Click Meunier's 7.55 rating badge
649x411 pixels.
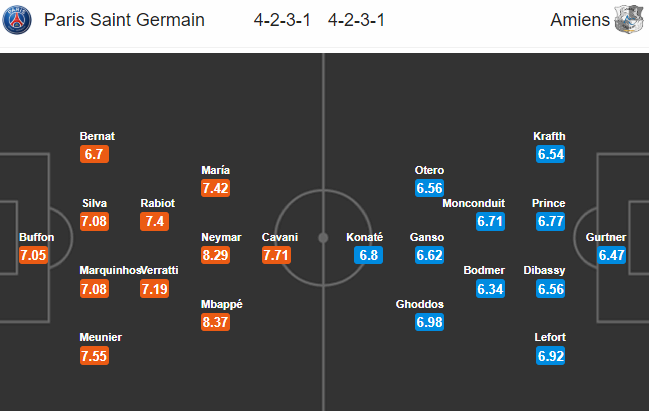point(94,356)
